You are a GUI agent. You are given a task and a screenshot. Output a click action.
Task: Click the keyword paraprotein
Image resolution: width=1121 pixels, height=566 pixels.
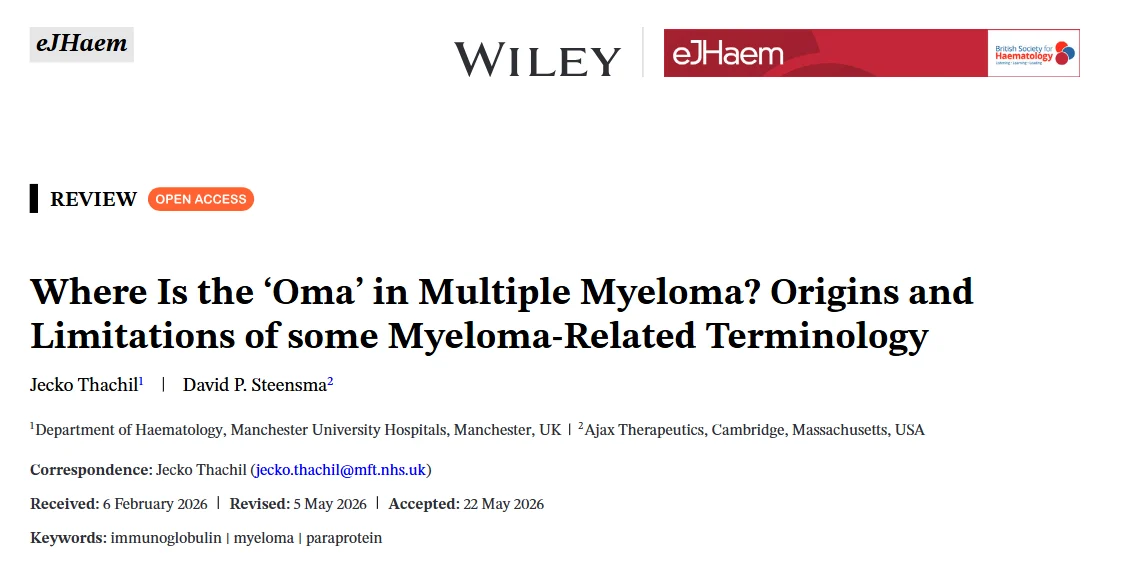(344, 537)
